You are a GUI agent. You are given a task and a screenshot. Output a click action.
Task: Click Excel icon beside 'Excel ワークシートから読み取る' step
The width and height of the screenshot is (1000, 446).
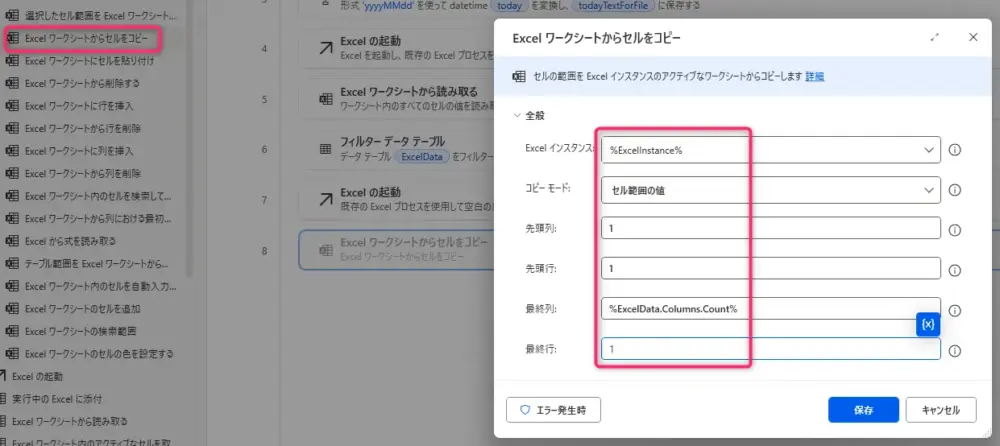point(326,98)
